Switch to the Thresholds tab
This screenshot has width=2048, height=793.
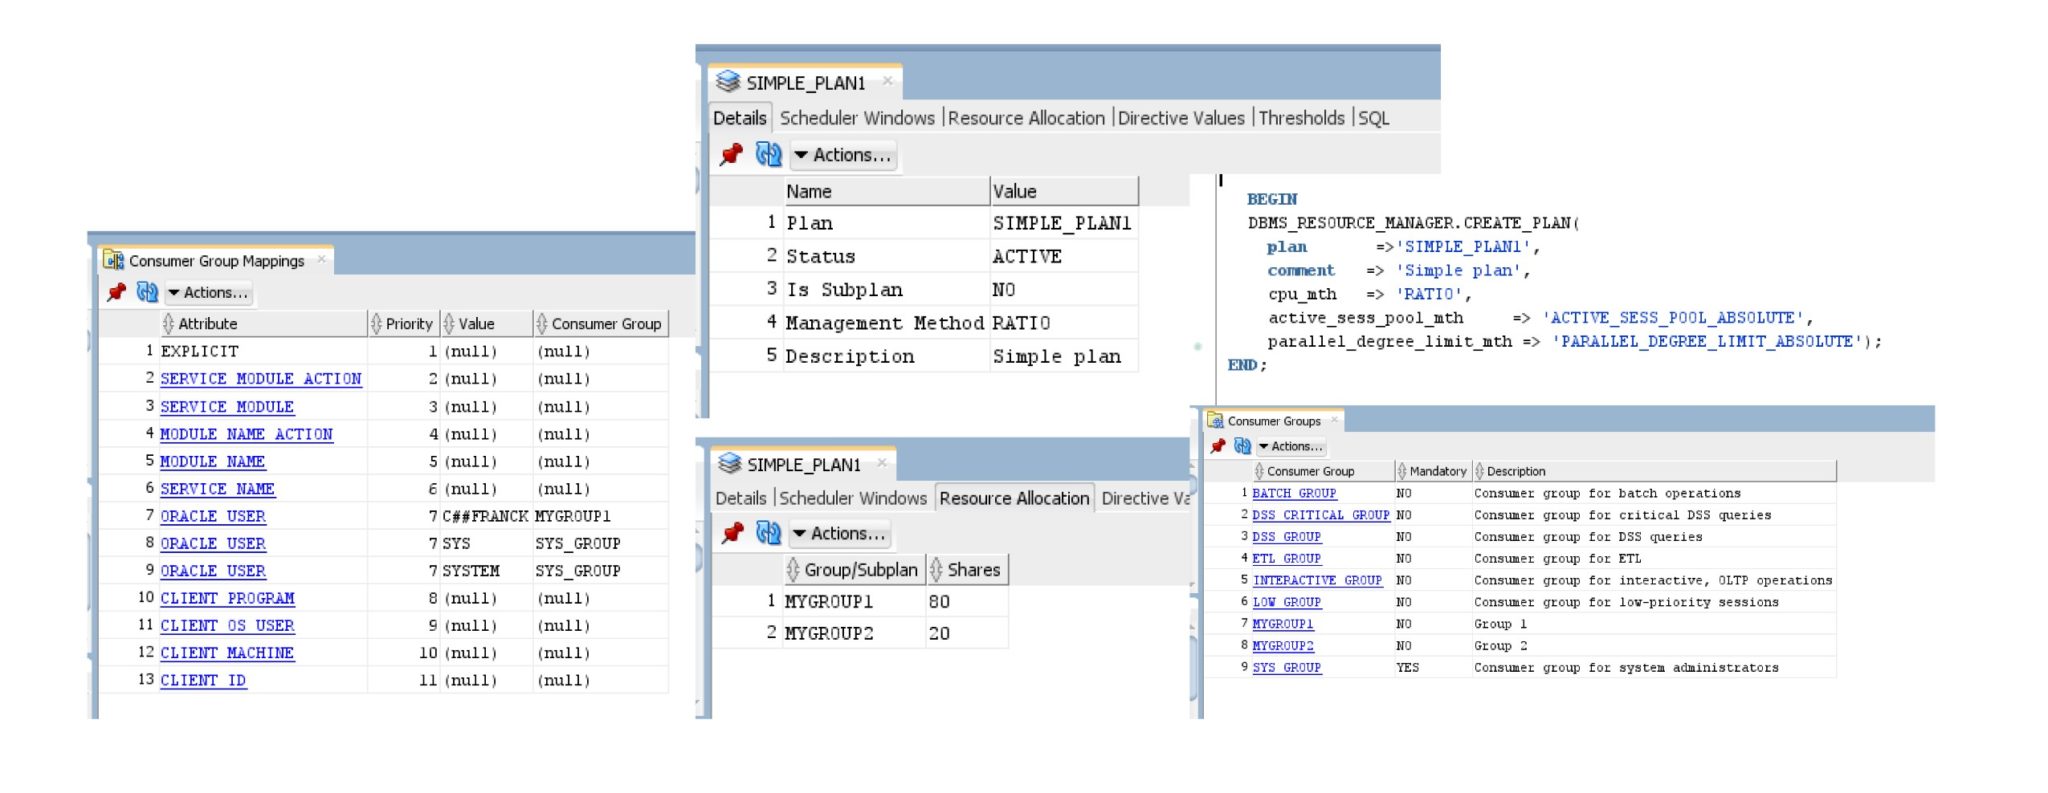point(1301,118)
